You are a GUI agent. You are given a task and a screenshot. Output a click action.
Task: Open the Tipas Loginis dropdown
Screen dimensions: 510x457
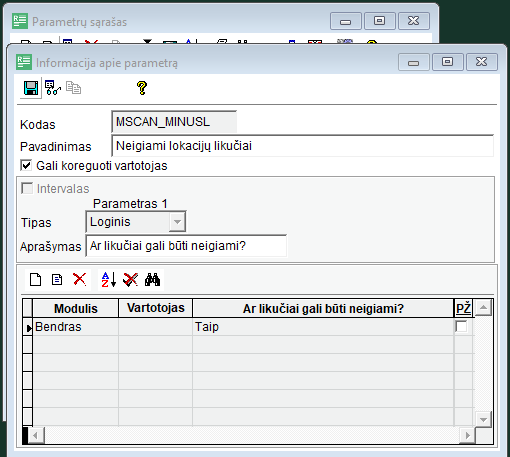click(177, 222)
